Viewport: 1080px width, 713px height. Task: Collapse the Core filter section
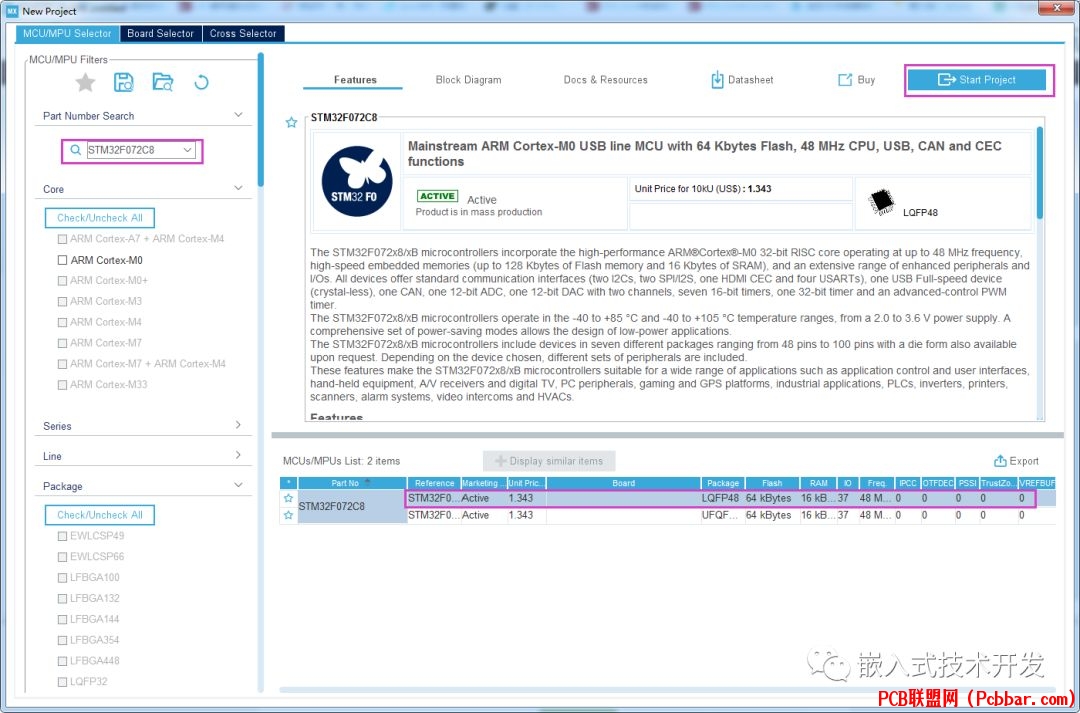point(238,188)
